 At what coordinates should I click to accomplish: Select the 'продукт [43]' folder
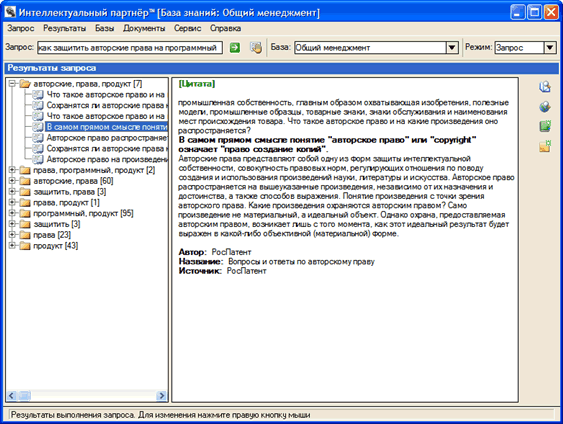pyautogui.click(x=56, y=246)
